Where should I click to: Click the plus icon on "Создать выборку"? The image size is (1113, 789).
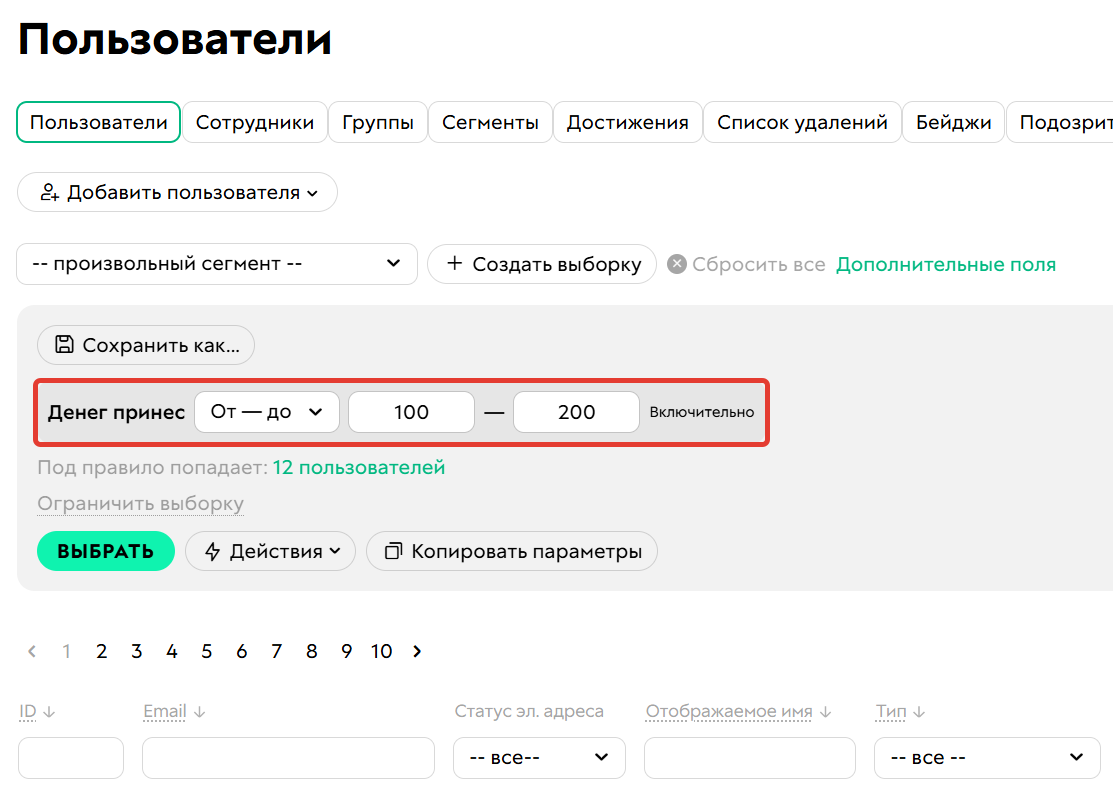tap(456, 264)
